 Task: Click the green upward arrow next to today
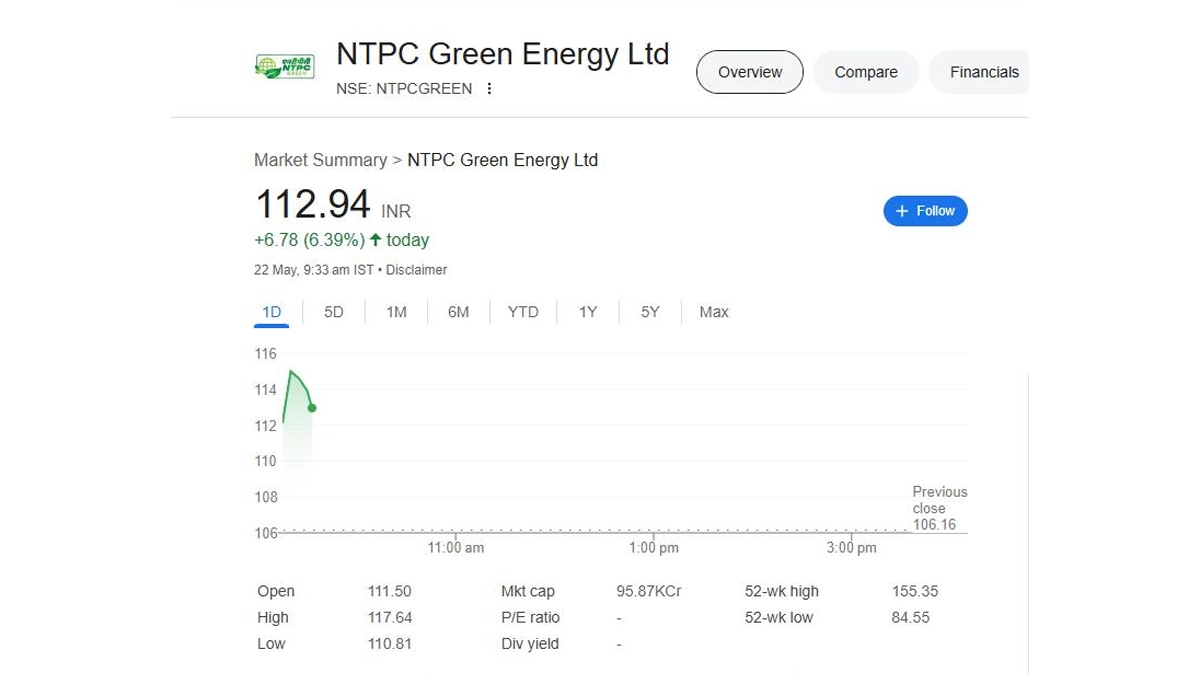click(x=375, y=240)
